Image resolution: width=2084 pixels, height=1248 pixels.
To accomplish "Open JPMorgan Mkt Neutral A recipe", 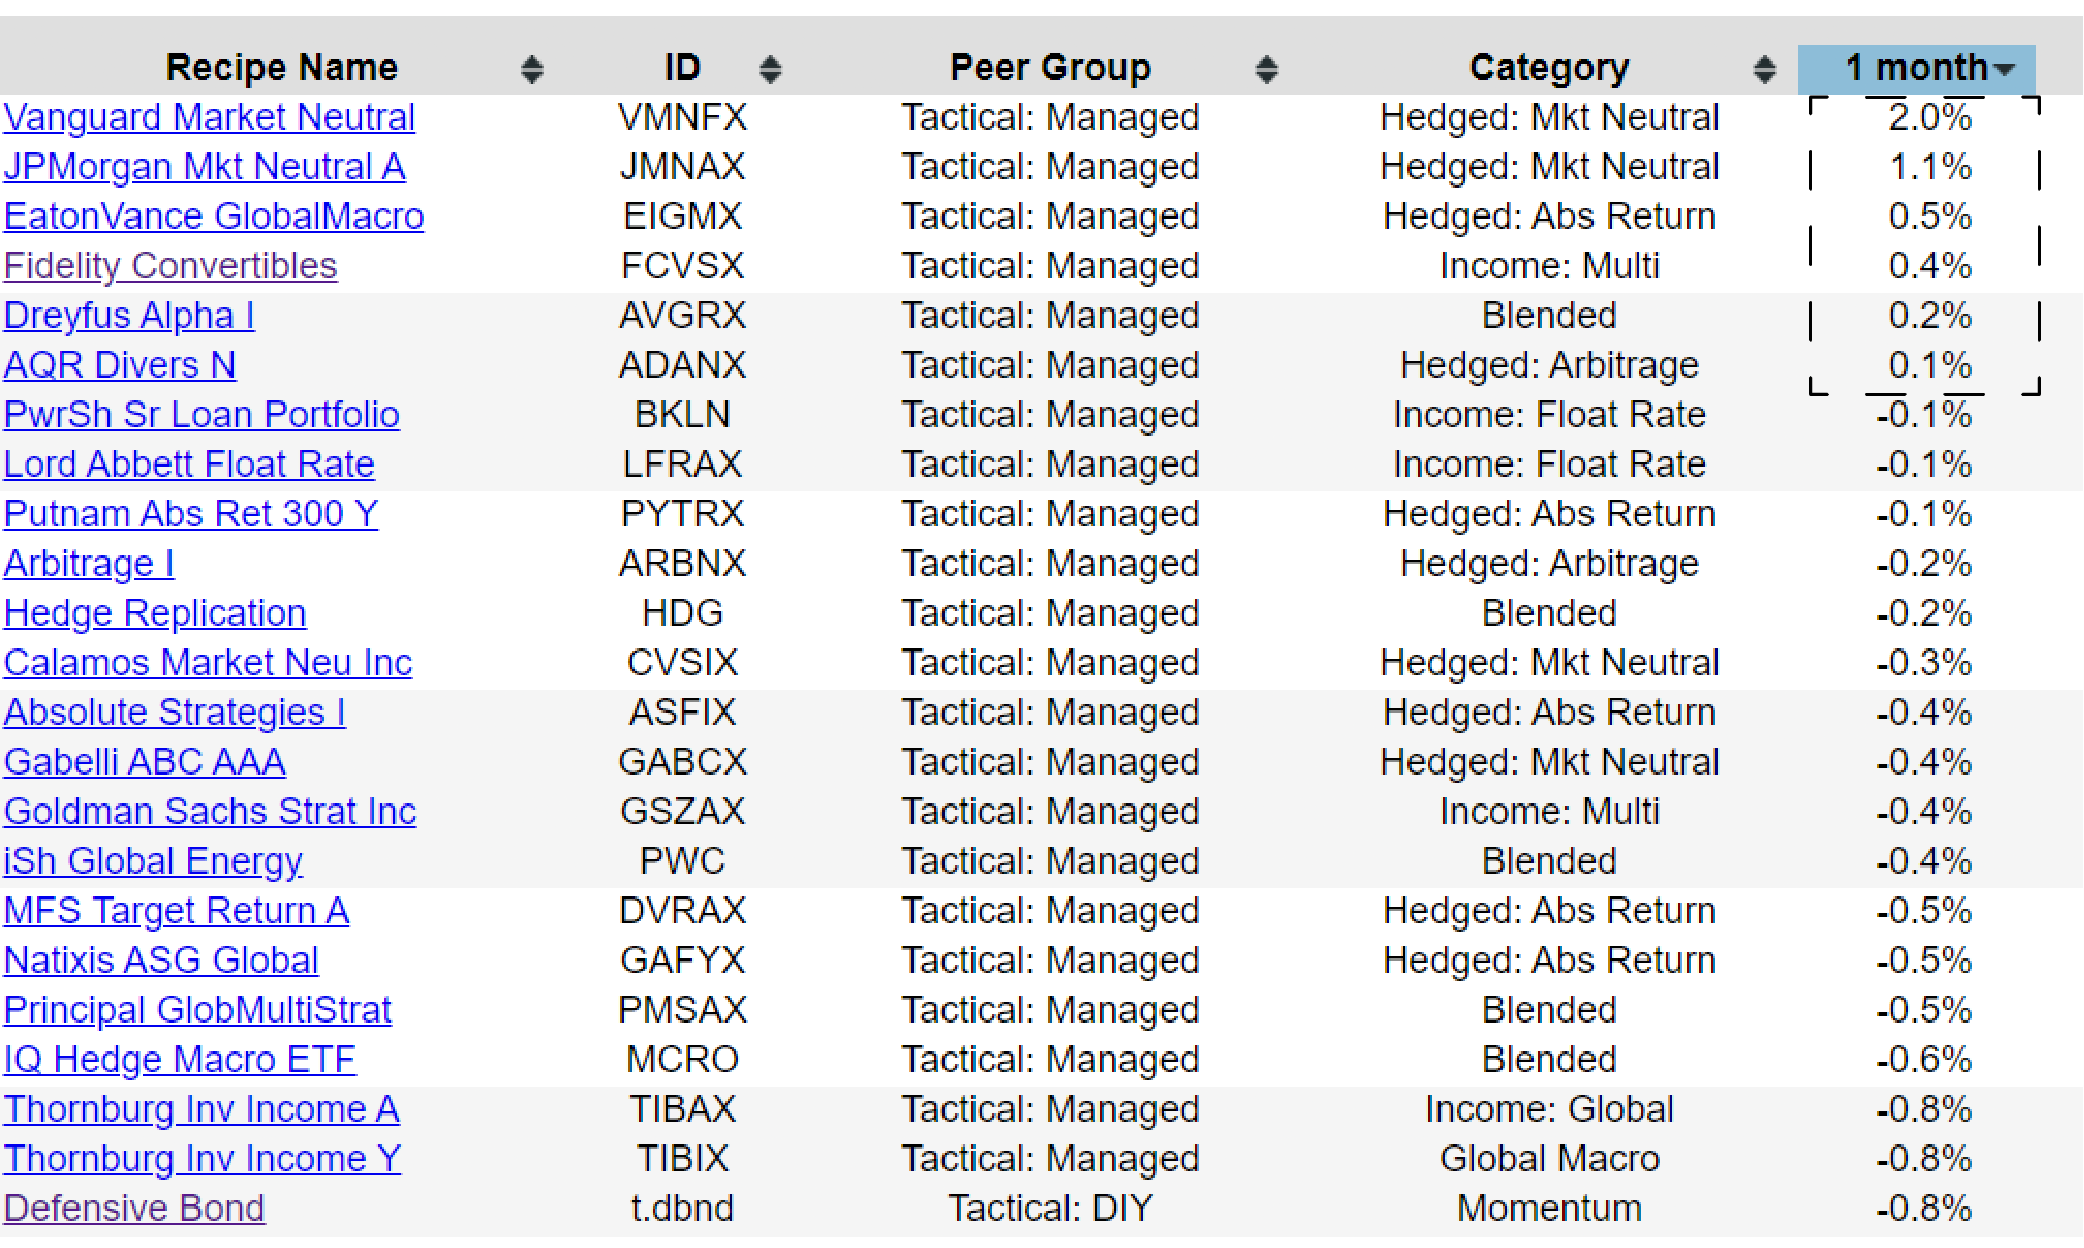I will 204,167.
